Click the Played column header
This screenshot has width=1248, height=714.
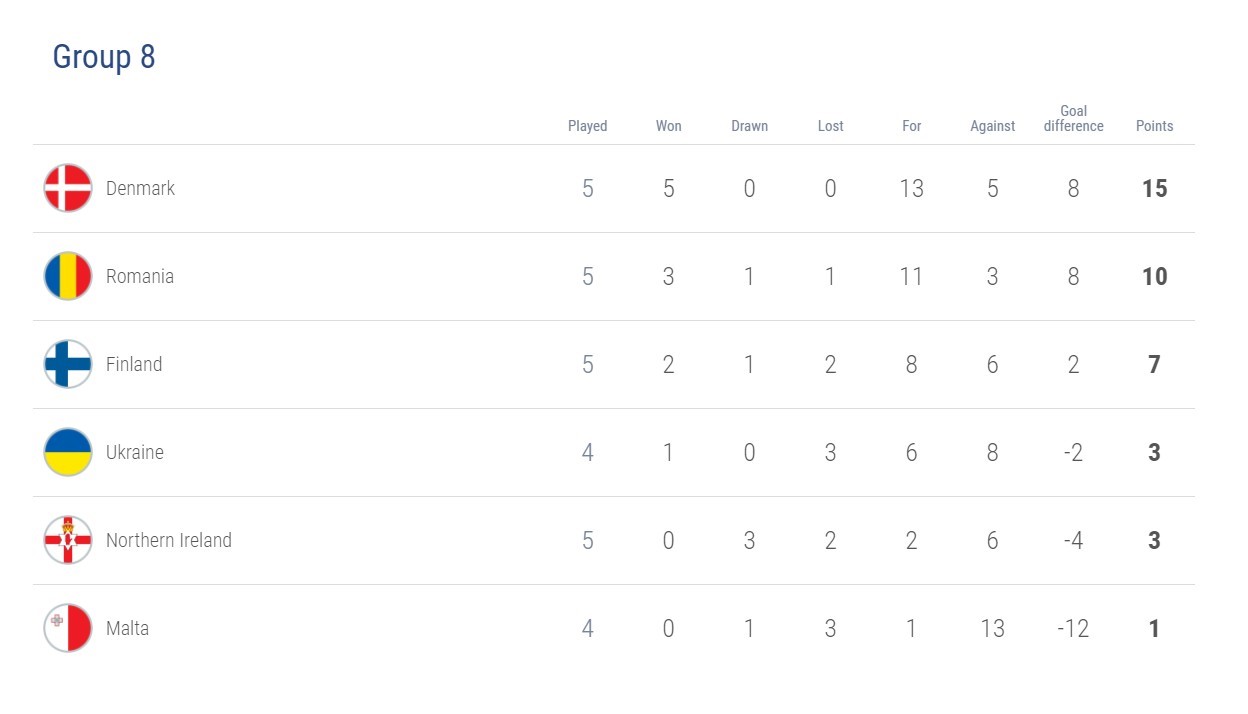coord(588,126)
